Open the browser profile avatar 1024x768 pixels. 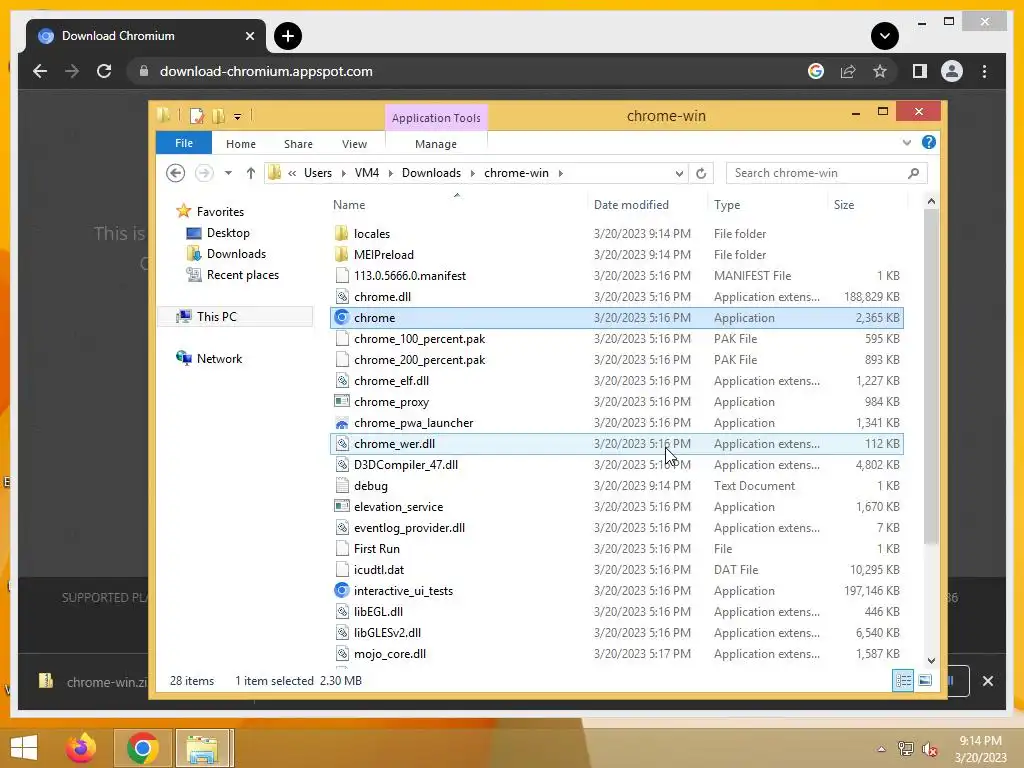coord(952,71)
